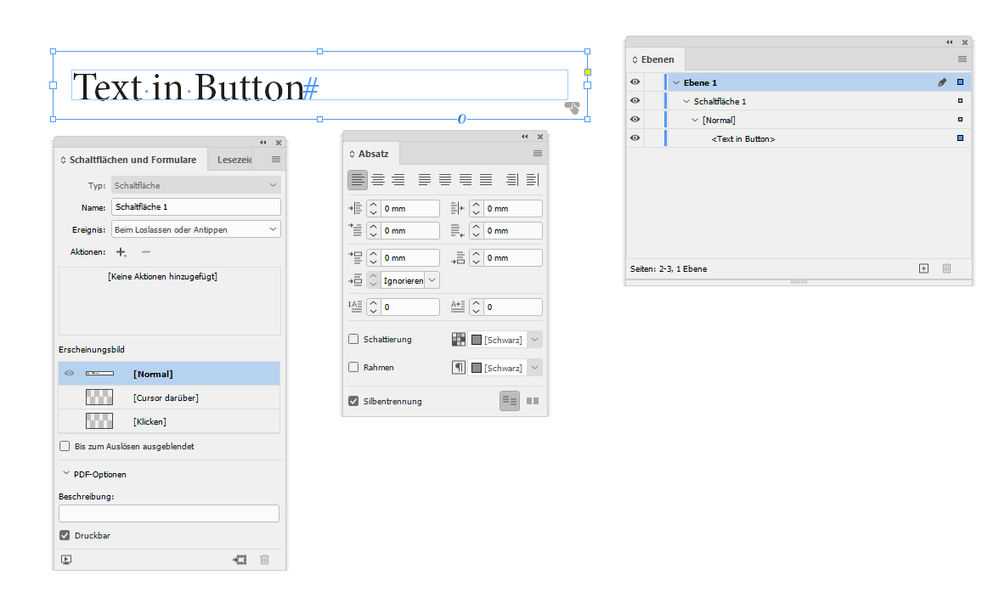Select <Text in Button> layer row

click(x=799, y=138)
